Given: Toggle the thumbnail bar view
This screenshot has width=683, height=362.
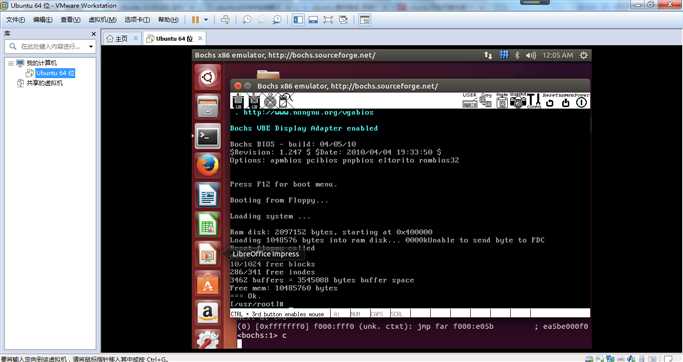Looking at the screenshot, I should coord(313,20).
